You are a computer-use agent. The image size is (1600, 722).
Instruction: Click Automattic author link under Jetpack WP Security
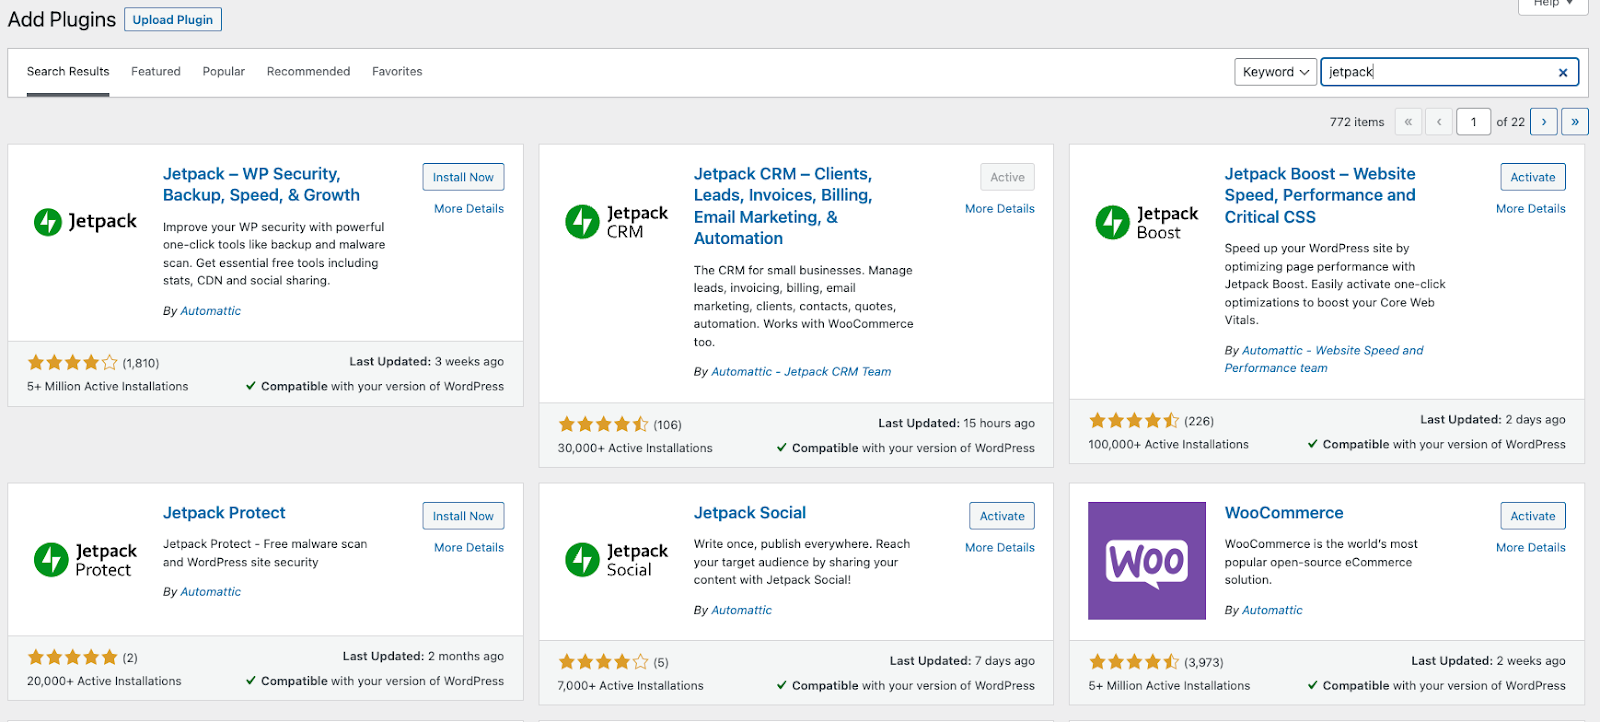point(211,311)
